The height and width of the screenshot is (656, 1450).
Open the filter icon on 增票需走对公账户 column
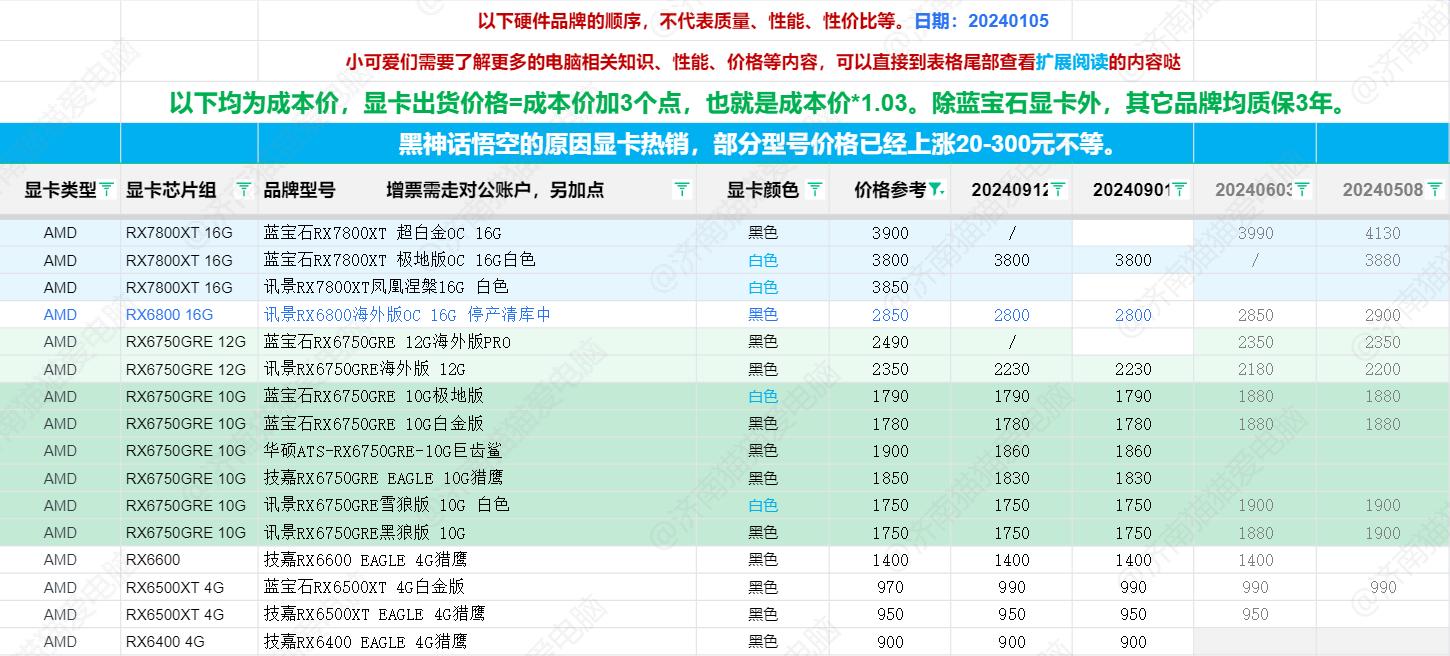682,189
